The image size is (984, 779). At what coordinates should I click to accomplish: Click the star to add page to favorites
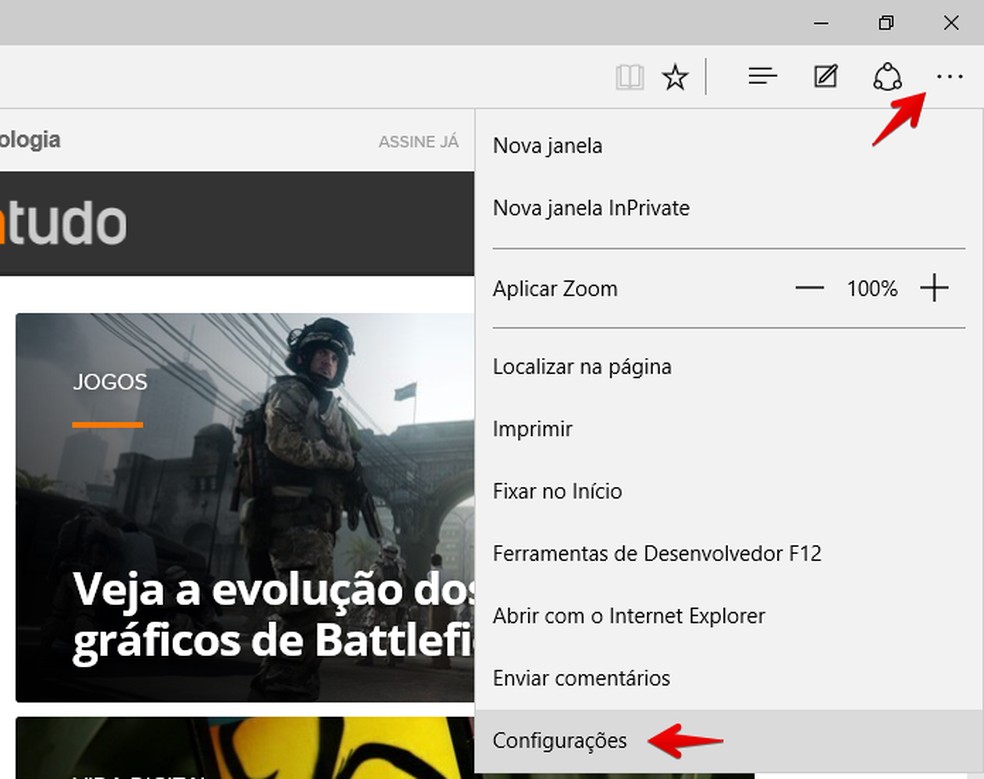click(675, 76)
